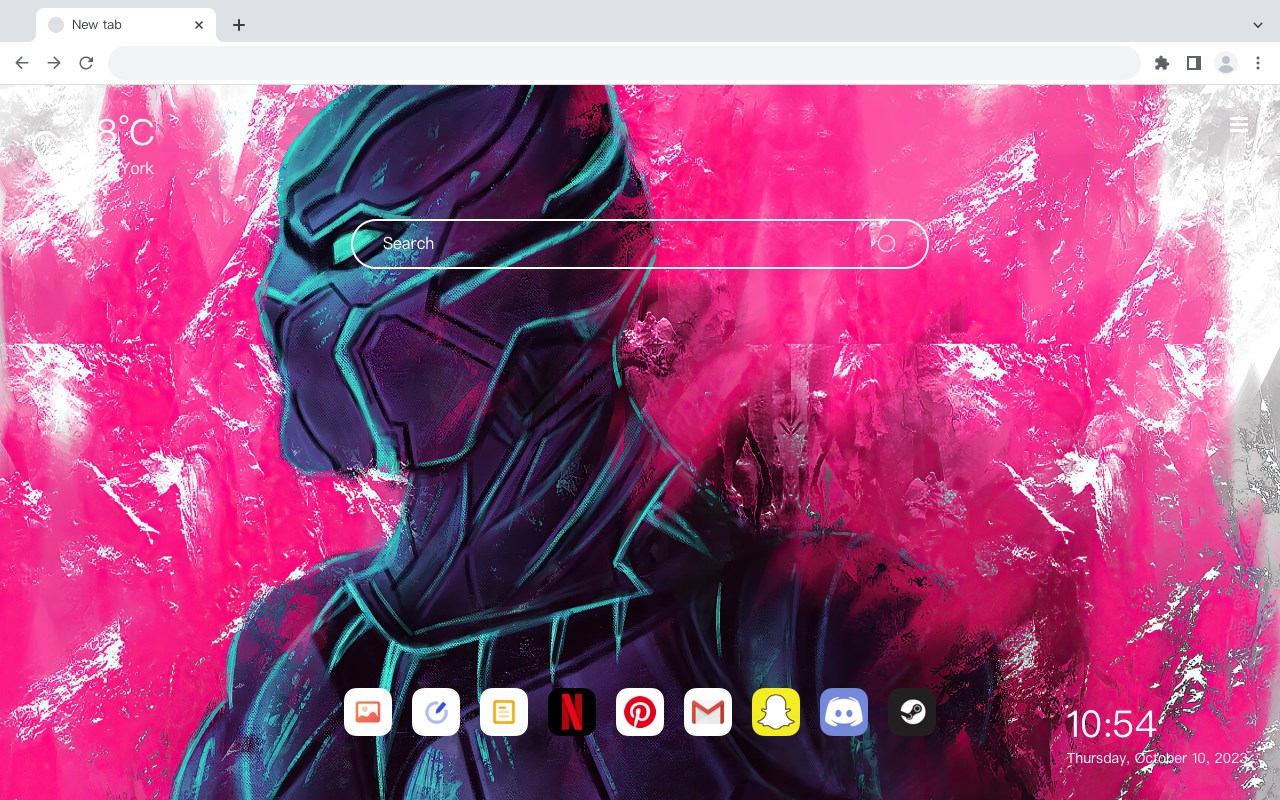Reload the current page

click(86, 63)
